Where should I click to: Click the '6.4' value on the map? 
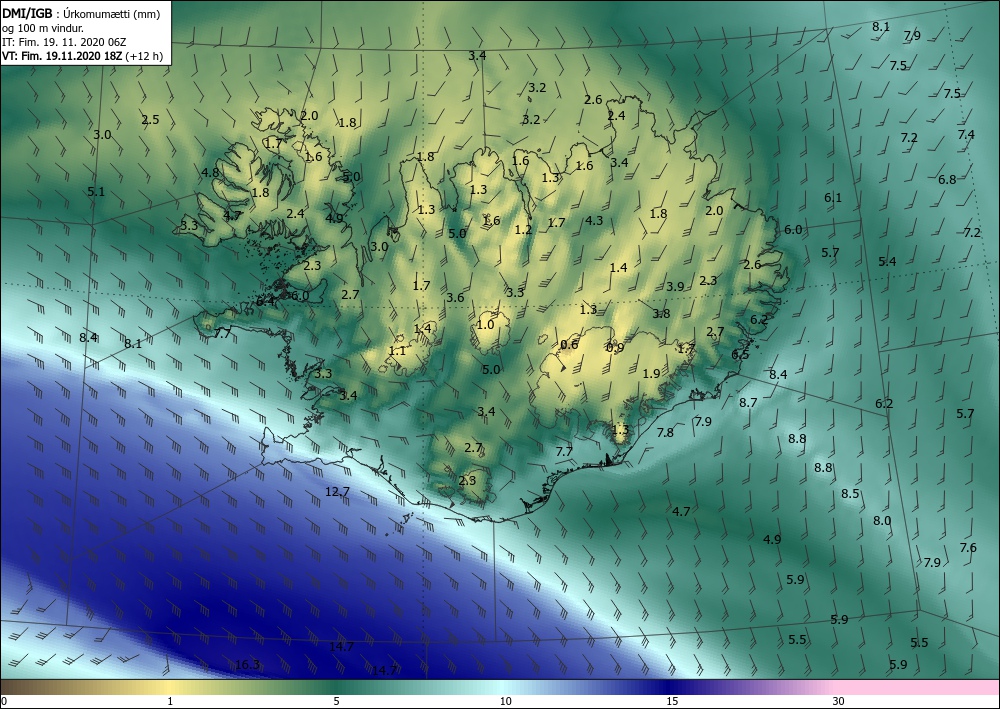click(266, 302)
